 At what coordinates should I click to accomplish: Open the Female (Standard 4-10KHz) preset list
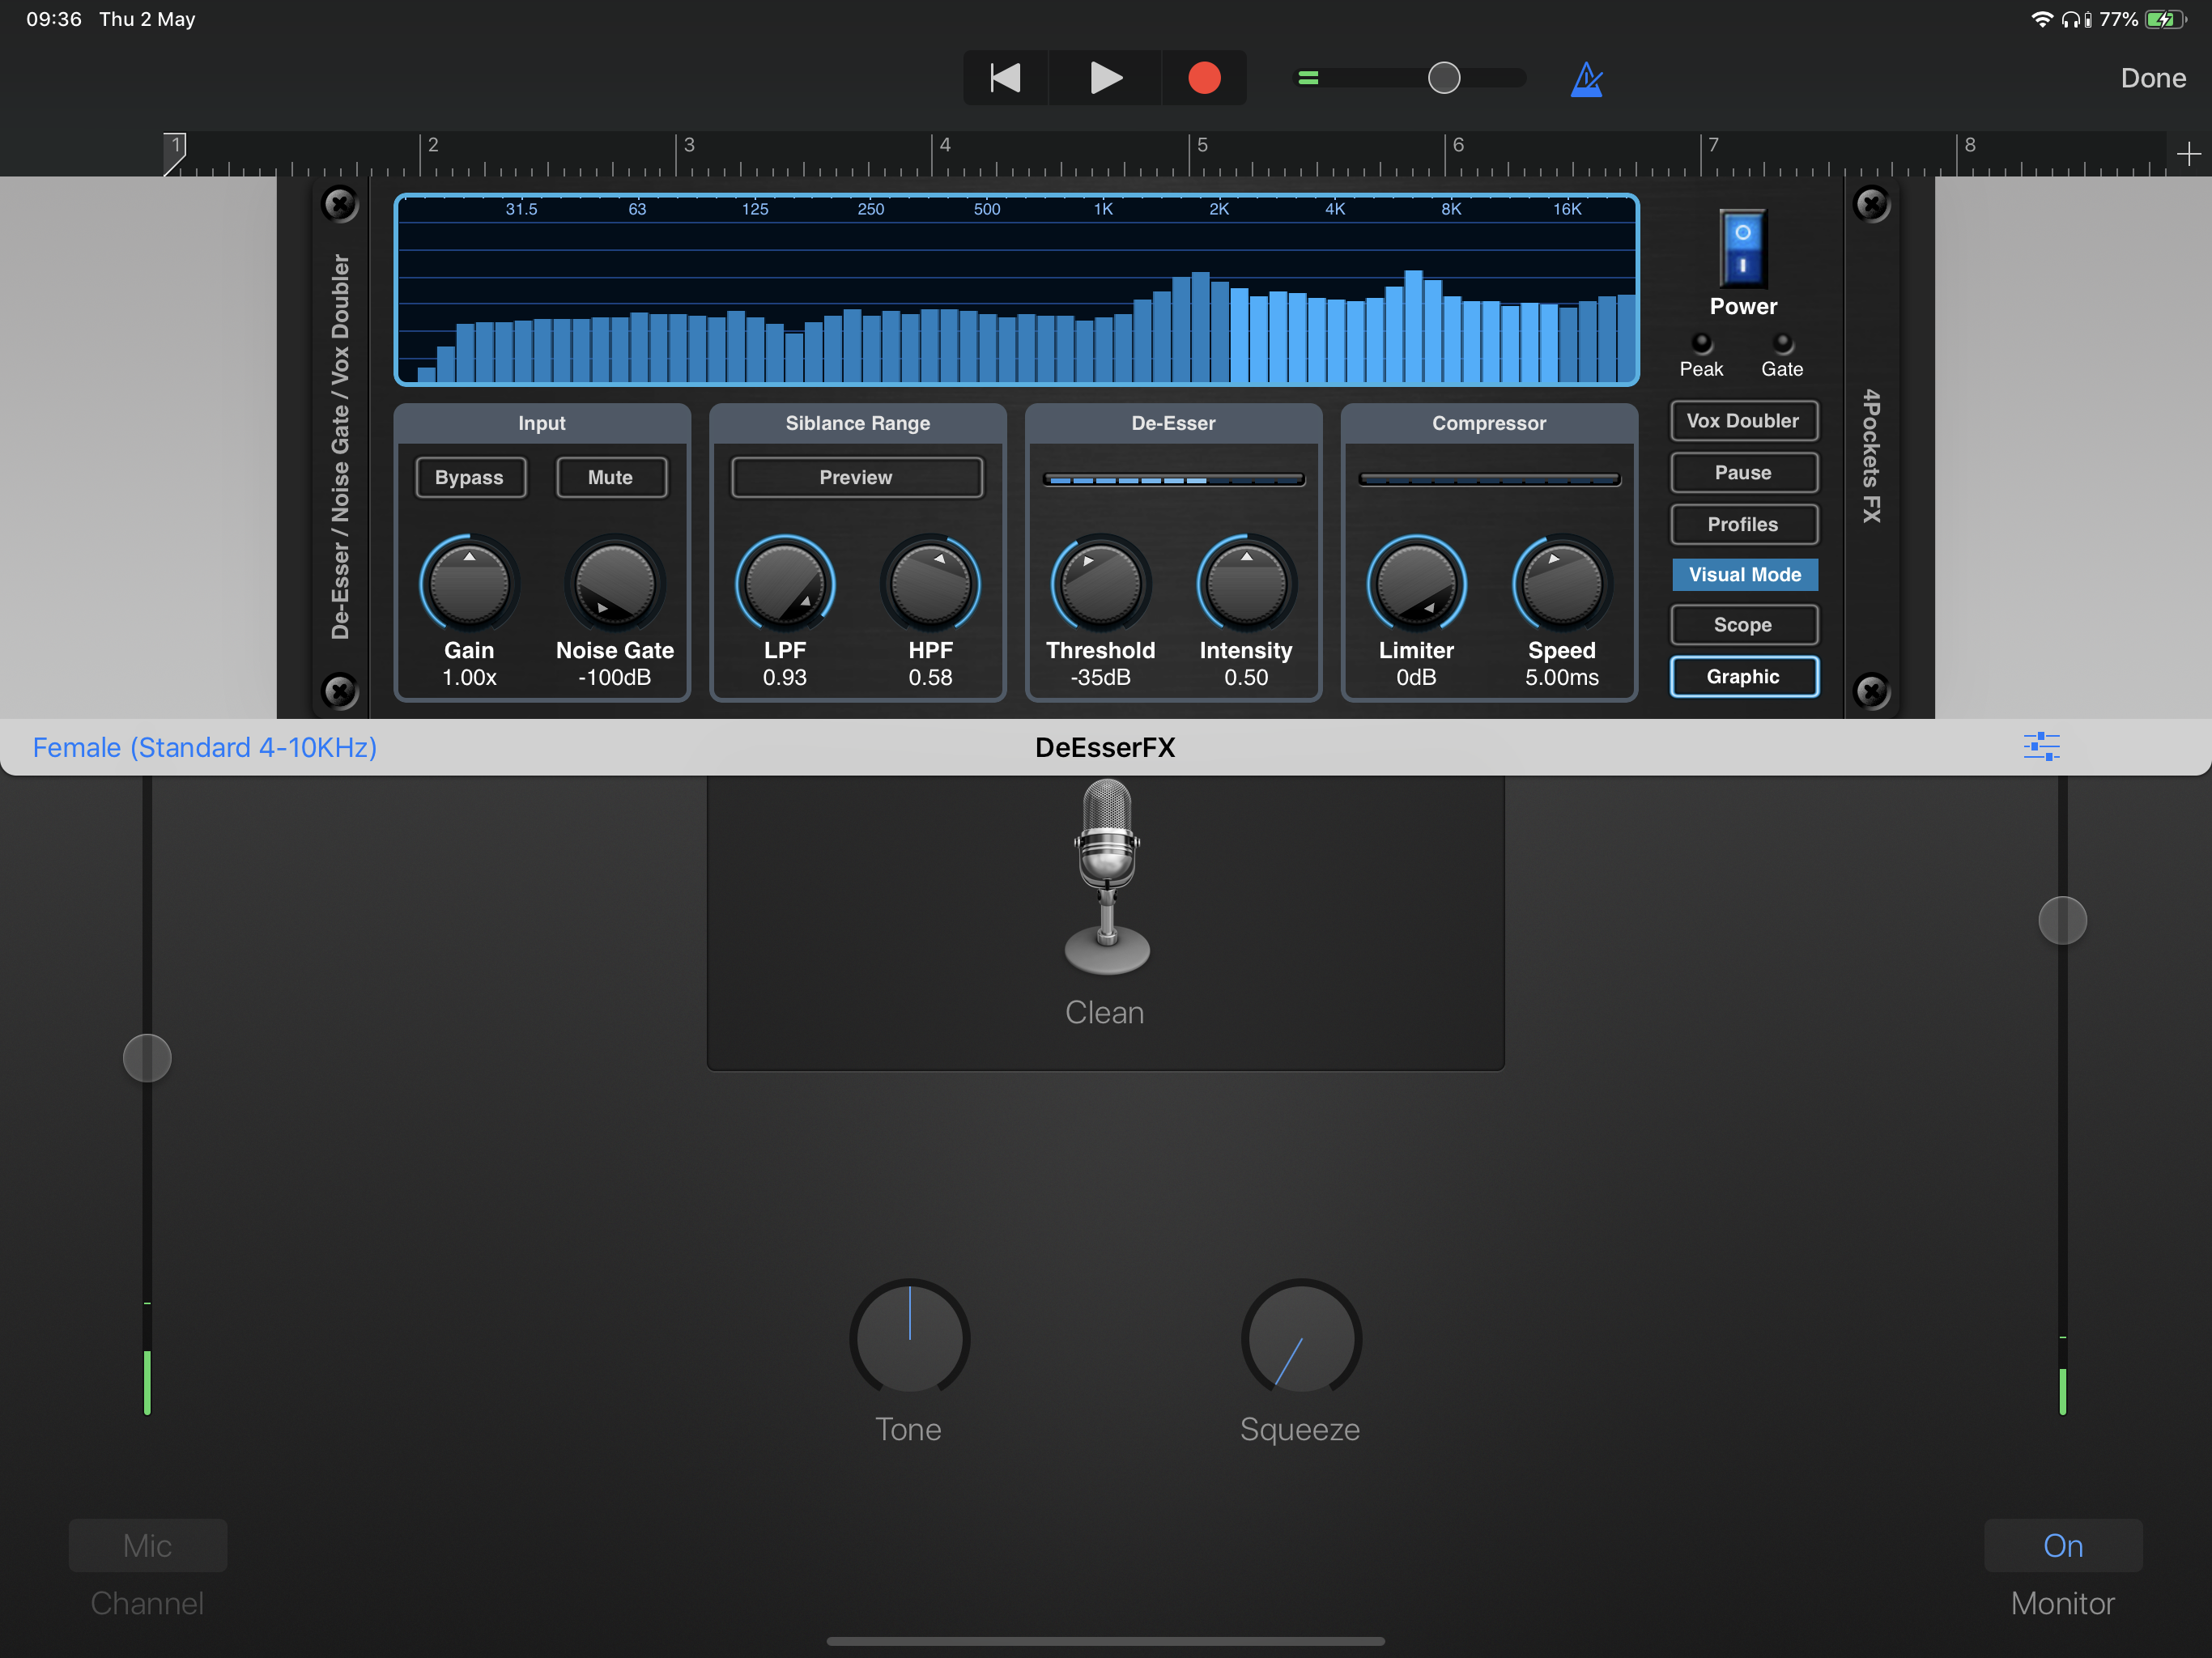tap(205, 747)
